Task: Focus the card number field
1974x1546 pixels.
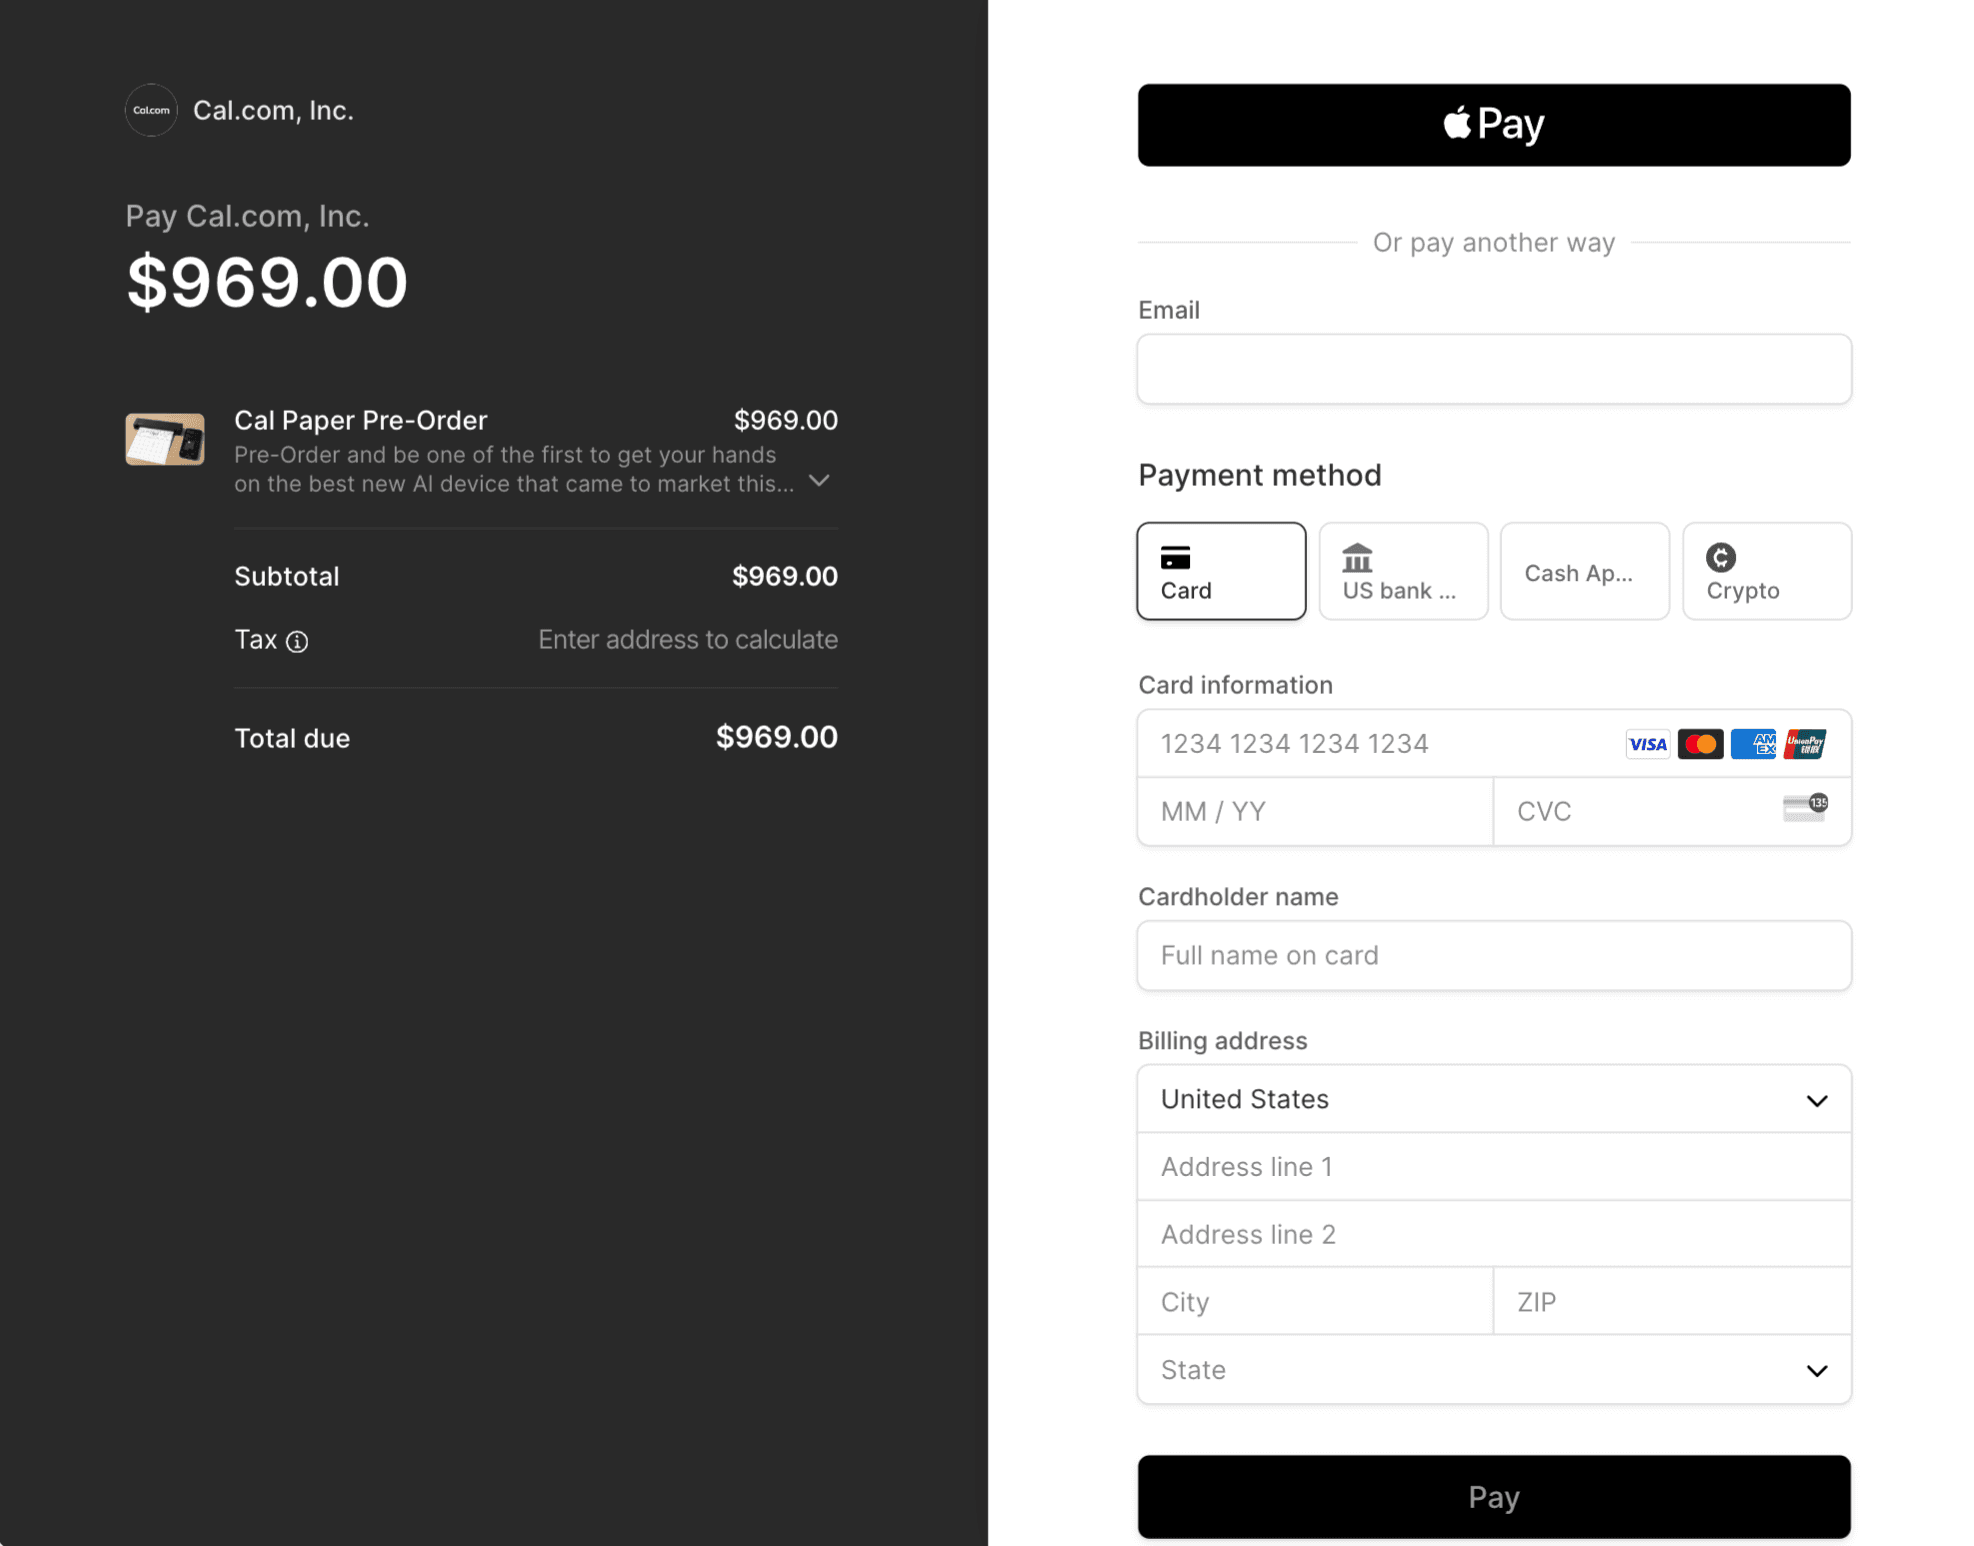Action: [x=1380, y=744]
